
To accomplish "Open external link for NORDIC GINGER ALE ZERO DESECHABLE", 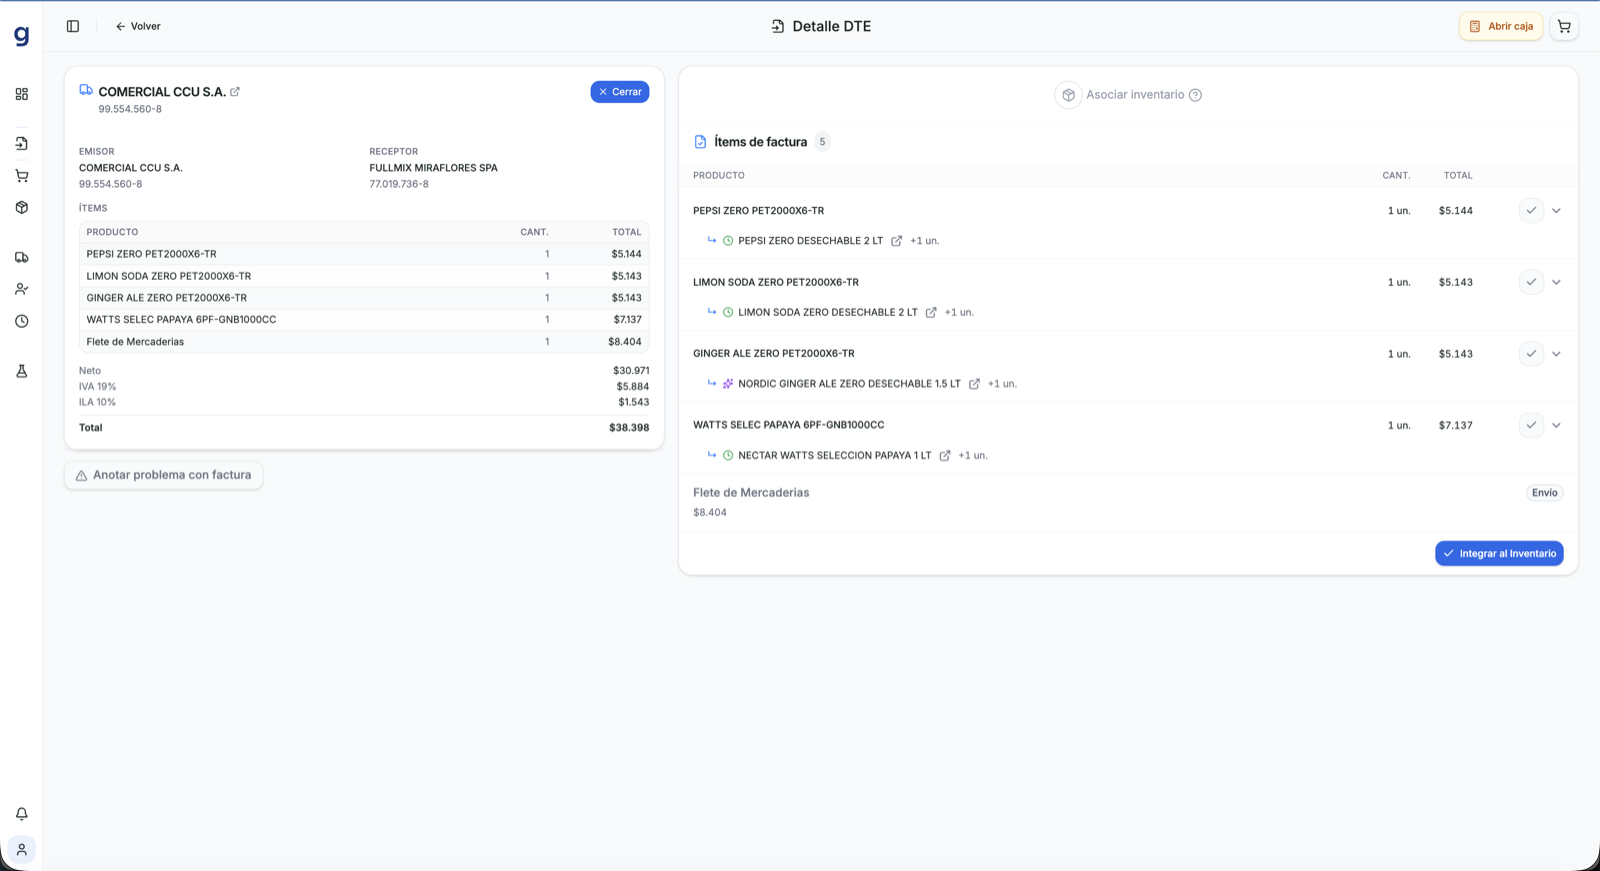I will (x=974, y=384).
